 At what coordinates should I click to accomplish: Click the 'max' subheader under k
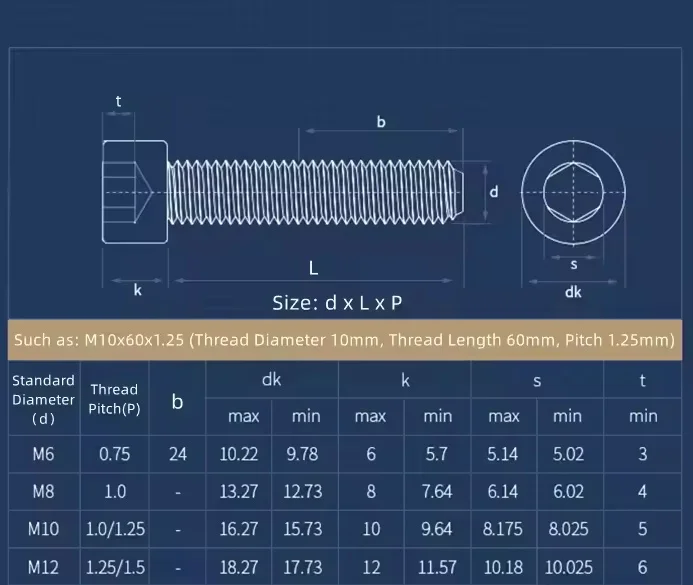pyautogui.click(x=370, y=416)
